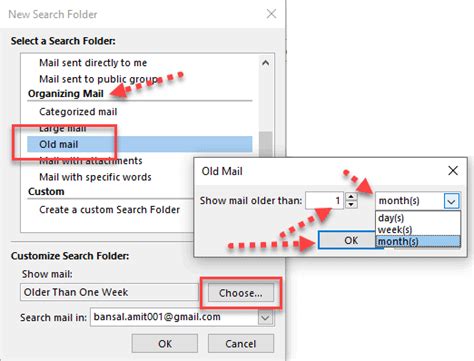Confirm New Search Folder with OK
Screen dimensions: 474x361
coord(165,343)
